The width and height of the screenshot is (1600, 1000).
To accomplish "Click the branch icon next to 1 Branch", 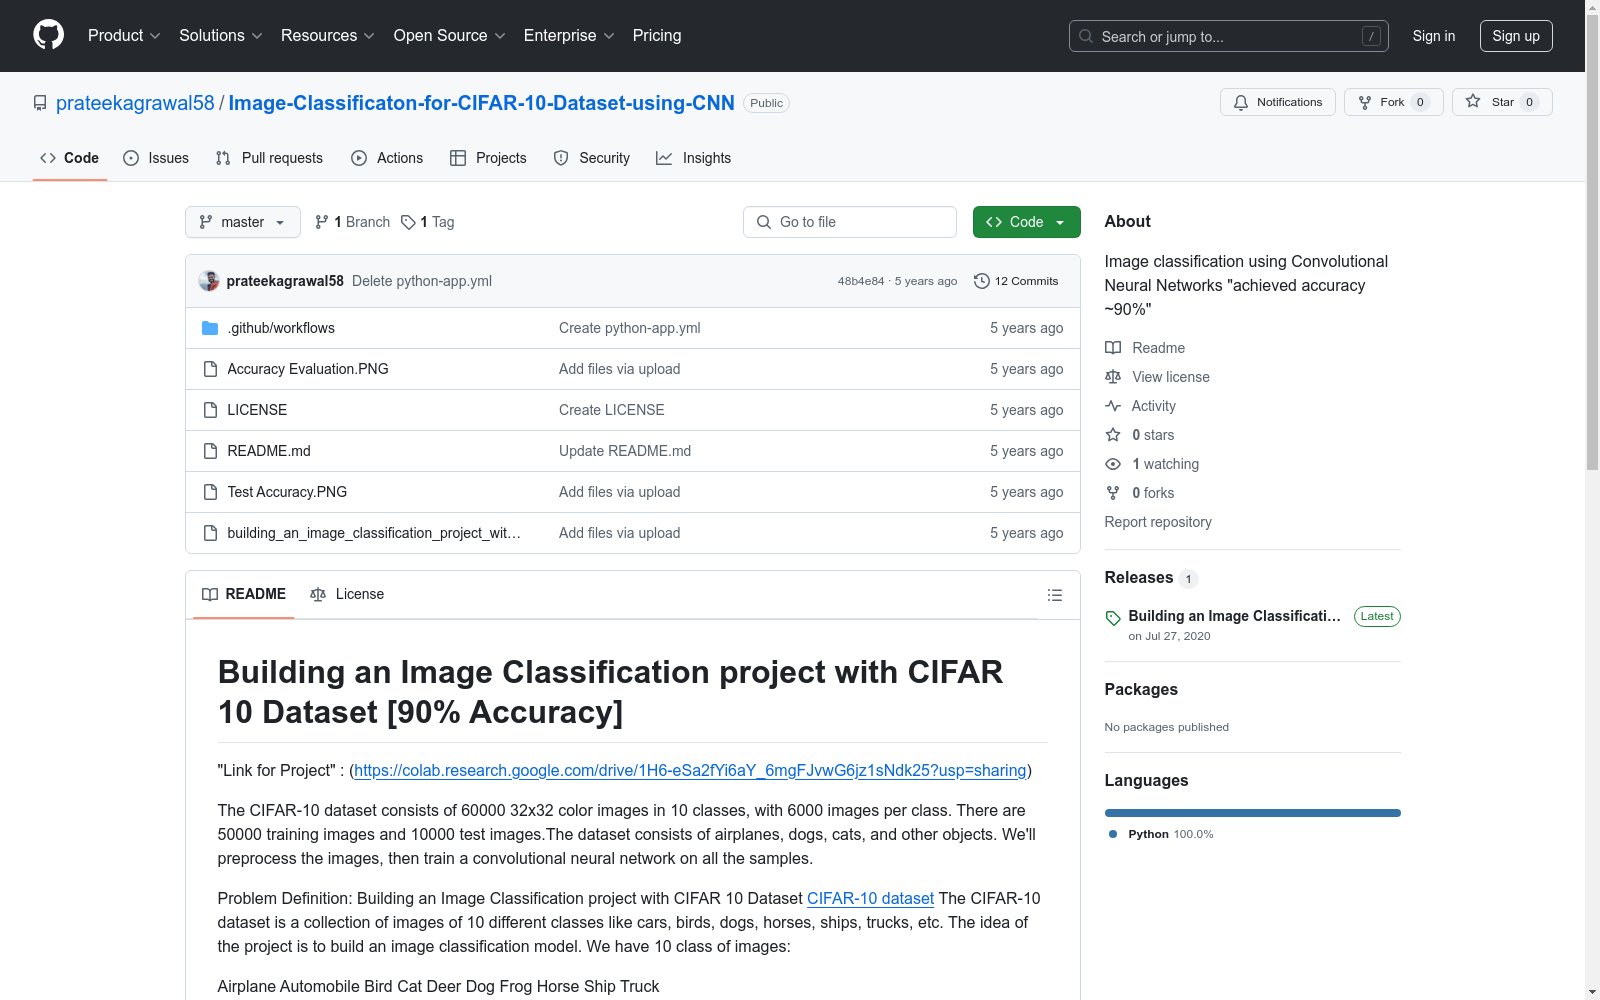I will pos(322,222).
